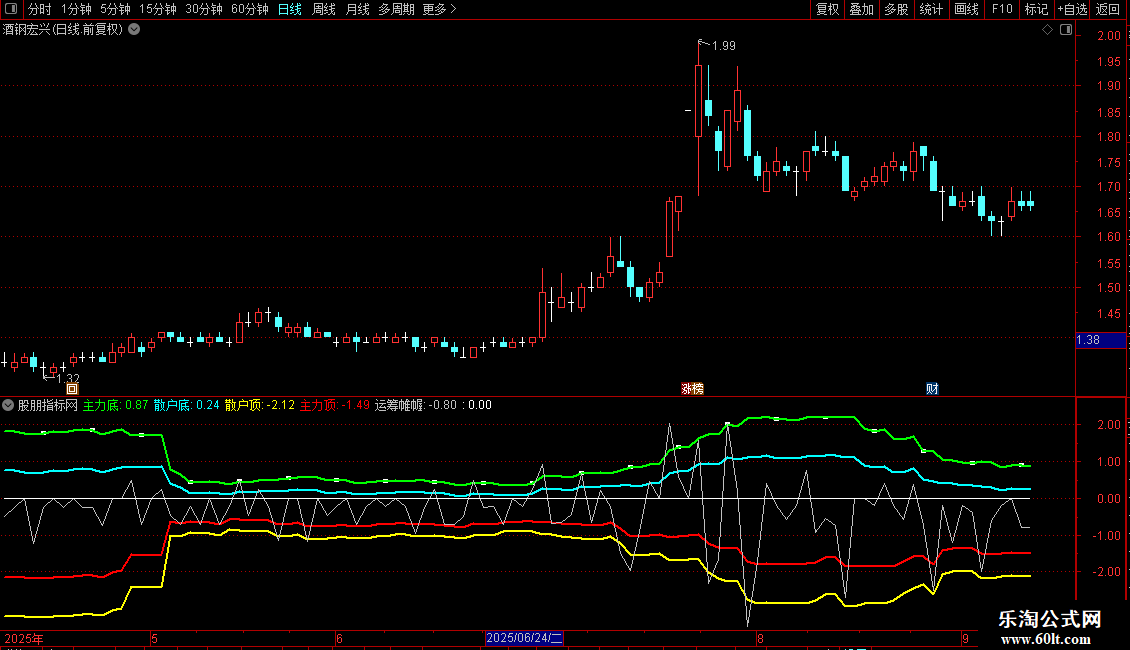Screen dimensions: 1130x650
Task: Toggle the 复权 adjustment option
Action: [827, 9]
